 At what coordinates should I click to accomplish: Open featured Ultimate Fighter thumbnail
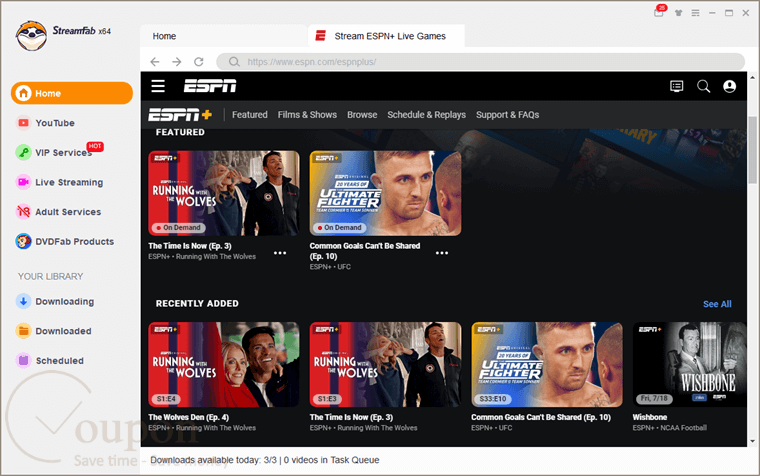pyautogui.click(x=385, y=193)
